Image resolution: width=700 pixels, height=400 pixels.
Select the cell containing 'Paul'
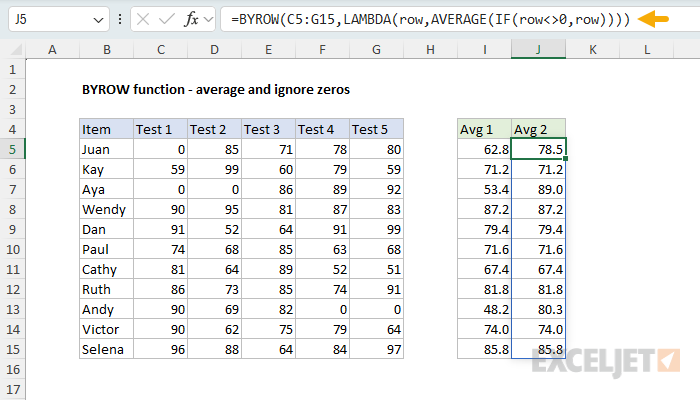[x=107, y=250]
